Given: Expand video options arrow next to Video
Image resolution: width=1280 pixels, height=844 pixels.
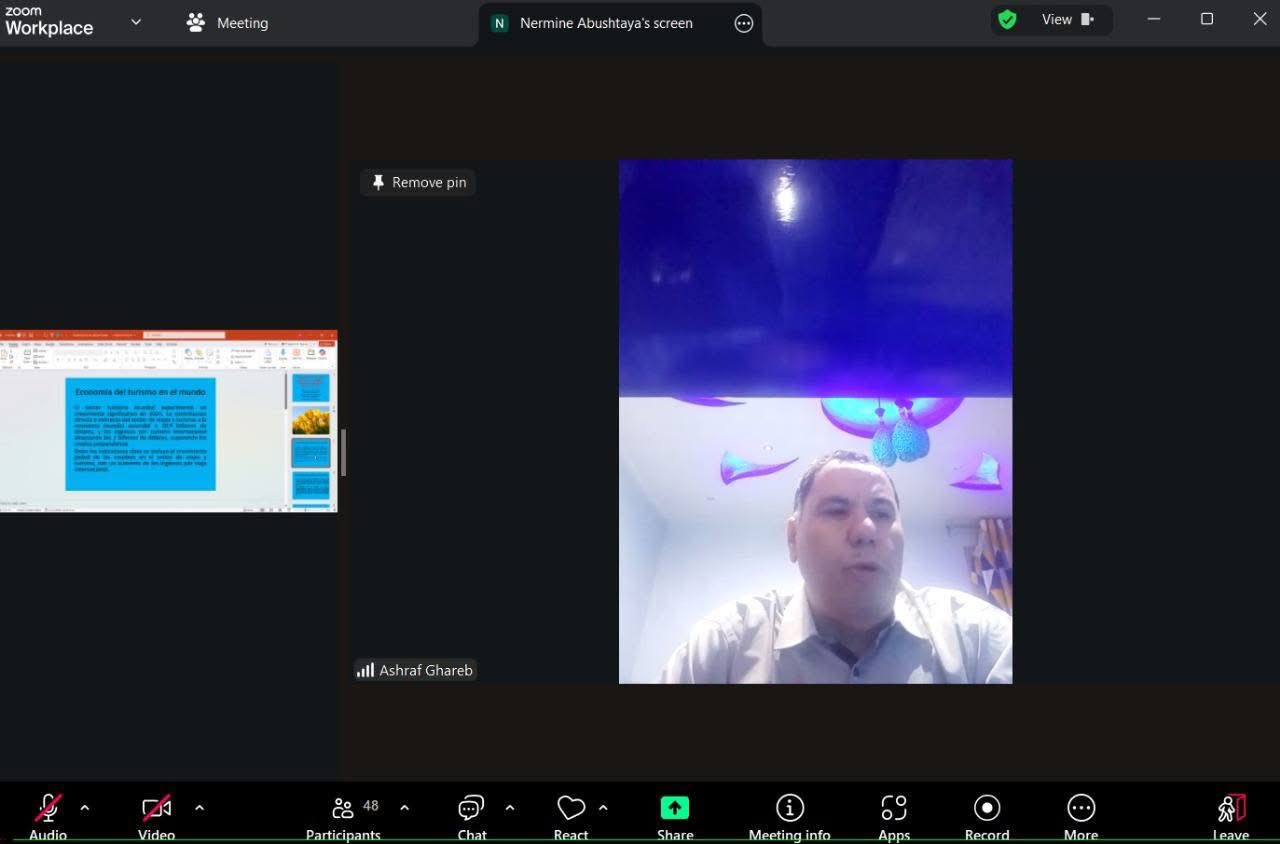Looking at the screenshot, I should pyautogui.click(x=199, y=808).
